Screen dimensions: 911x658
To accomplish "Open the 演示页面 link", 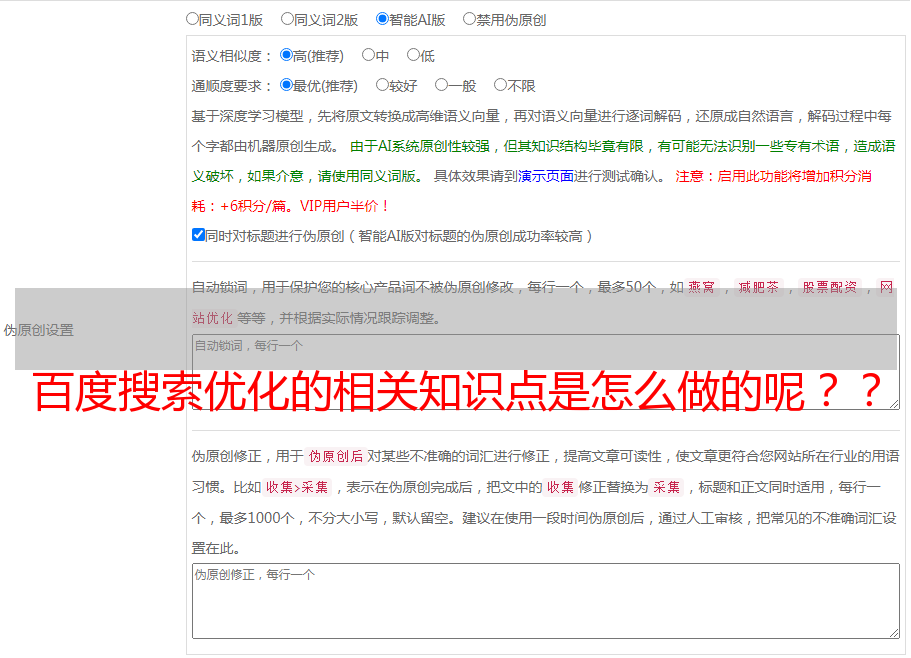I will pyautogui.click(x=546, y=176).
